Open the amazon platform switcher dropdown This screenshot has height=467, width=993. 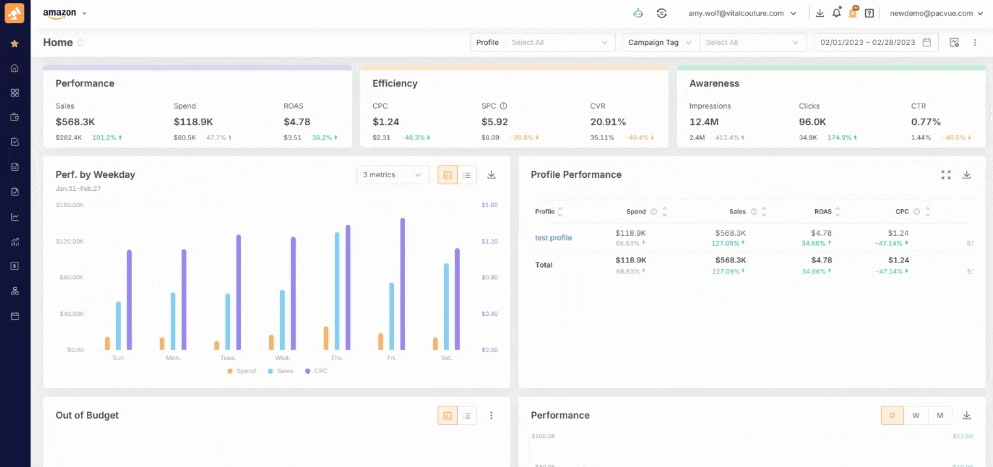65,13
